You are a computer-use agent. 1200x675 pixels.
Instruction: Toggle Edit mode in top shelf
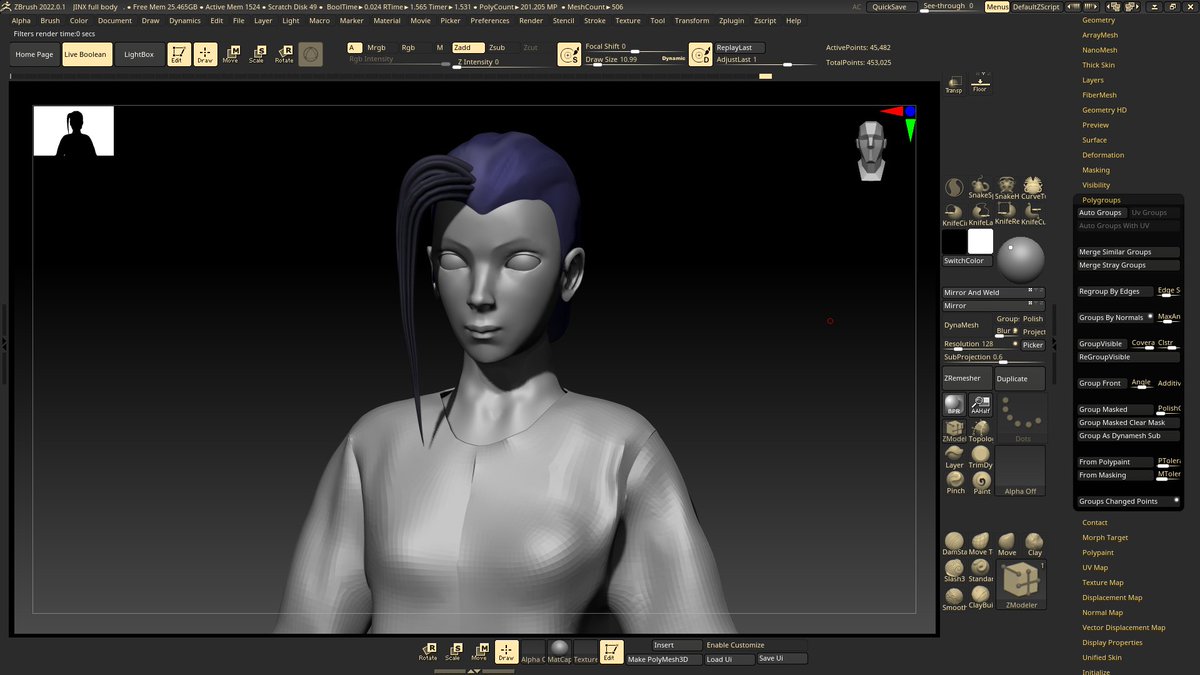coord(179,54)
